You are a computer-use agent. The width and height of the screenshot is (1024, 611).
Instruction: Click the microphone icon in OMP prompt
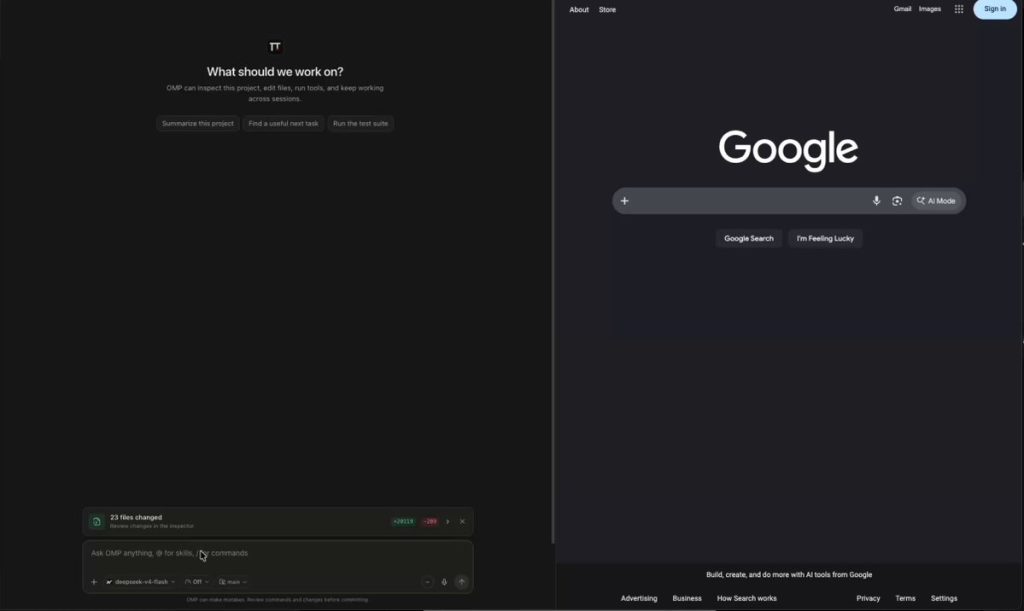444,582
